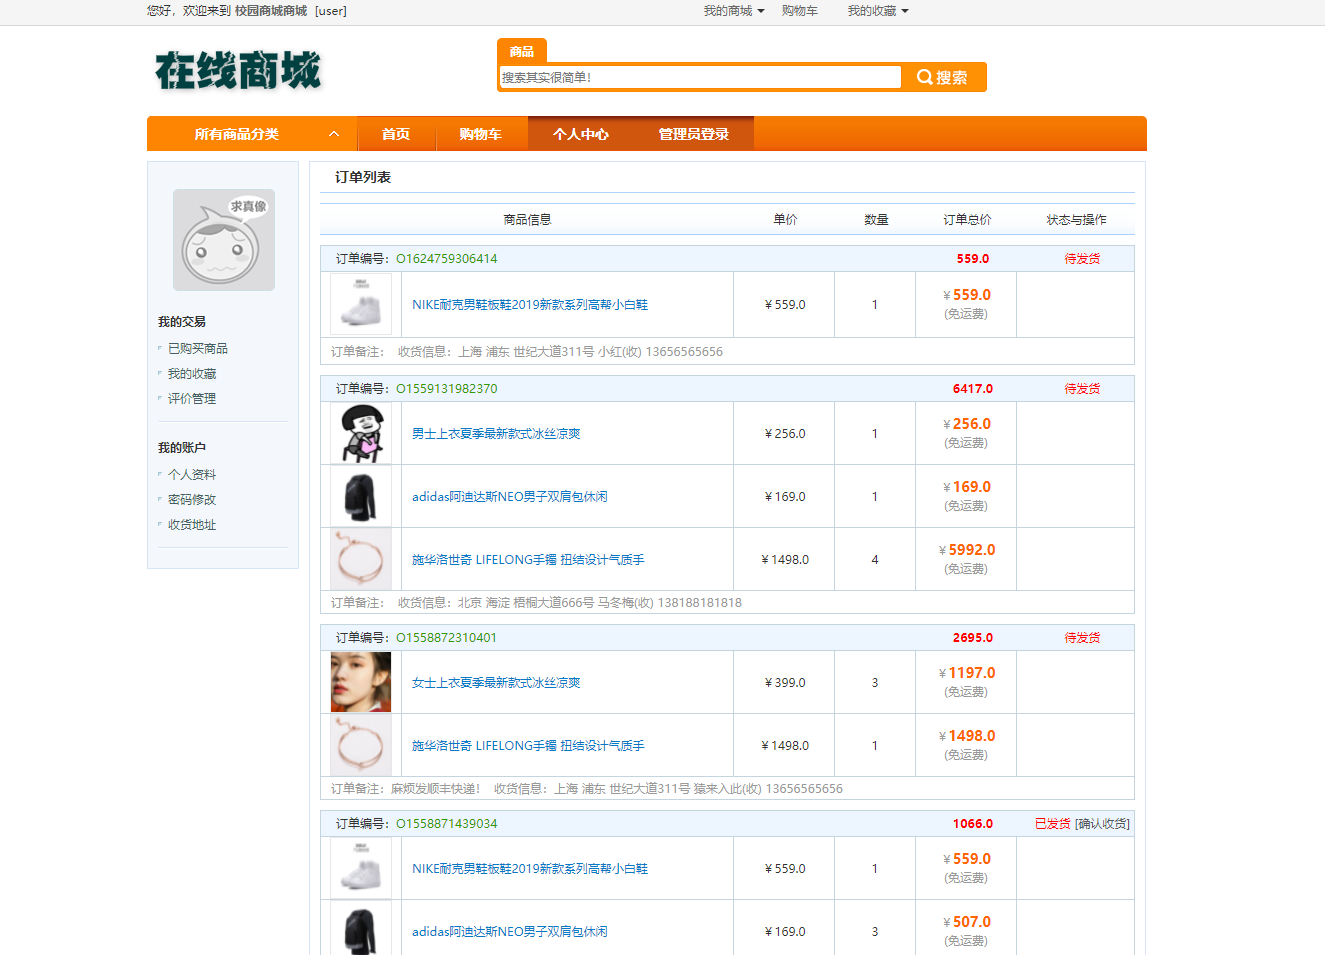Open the NIKE white sneaker product thumbnail
Screen dimensions: 1325x955
tap(360, 304)
